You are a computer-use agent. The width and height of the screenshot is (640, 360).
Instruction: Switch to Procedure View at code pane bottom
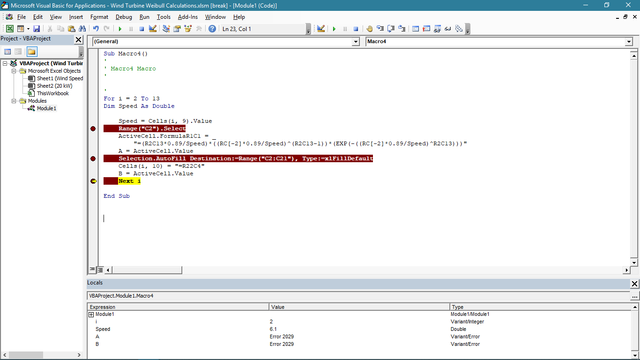93,270
